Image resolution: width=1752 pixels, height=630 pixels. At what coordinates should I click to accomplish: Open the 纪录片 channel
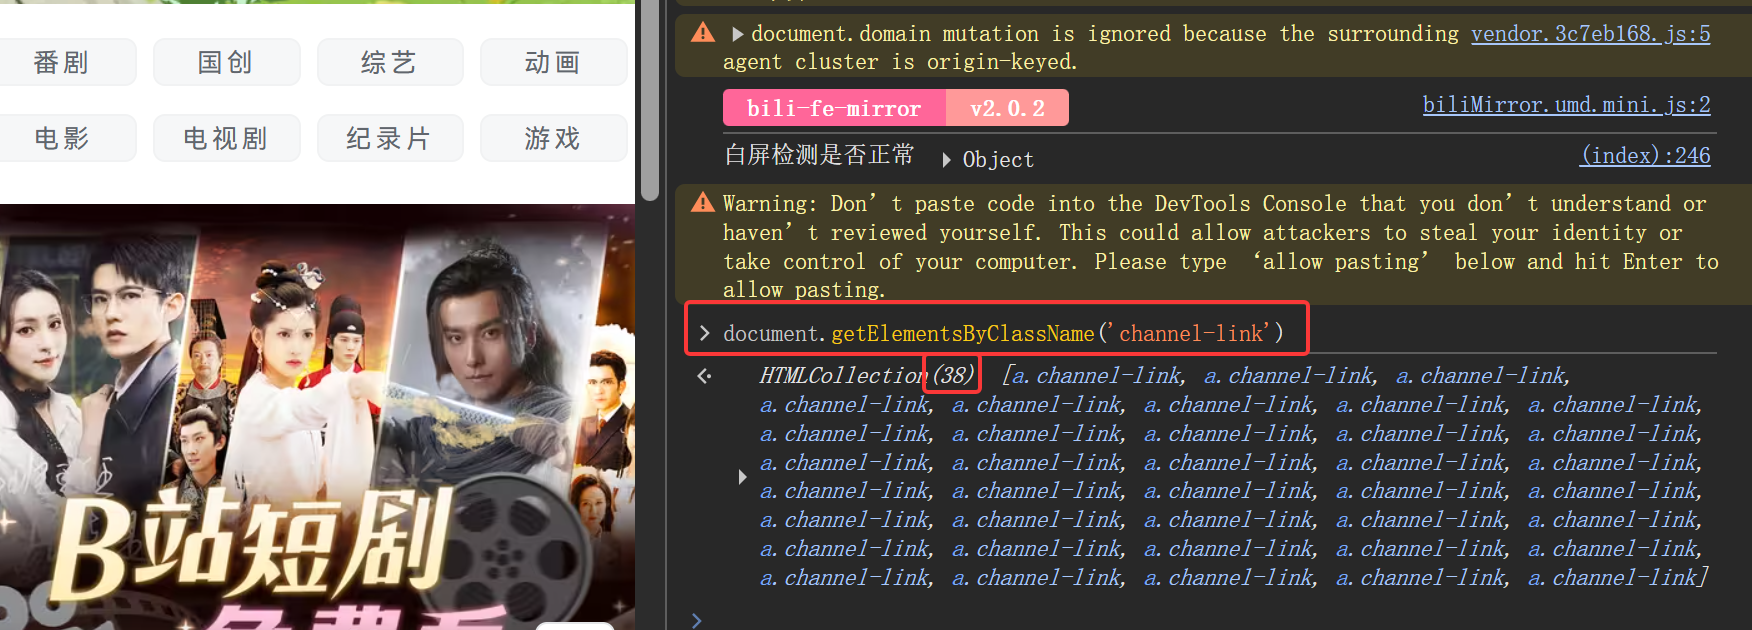point(390,138)
